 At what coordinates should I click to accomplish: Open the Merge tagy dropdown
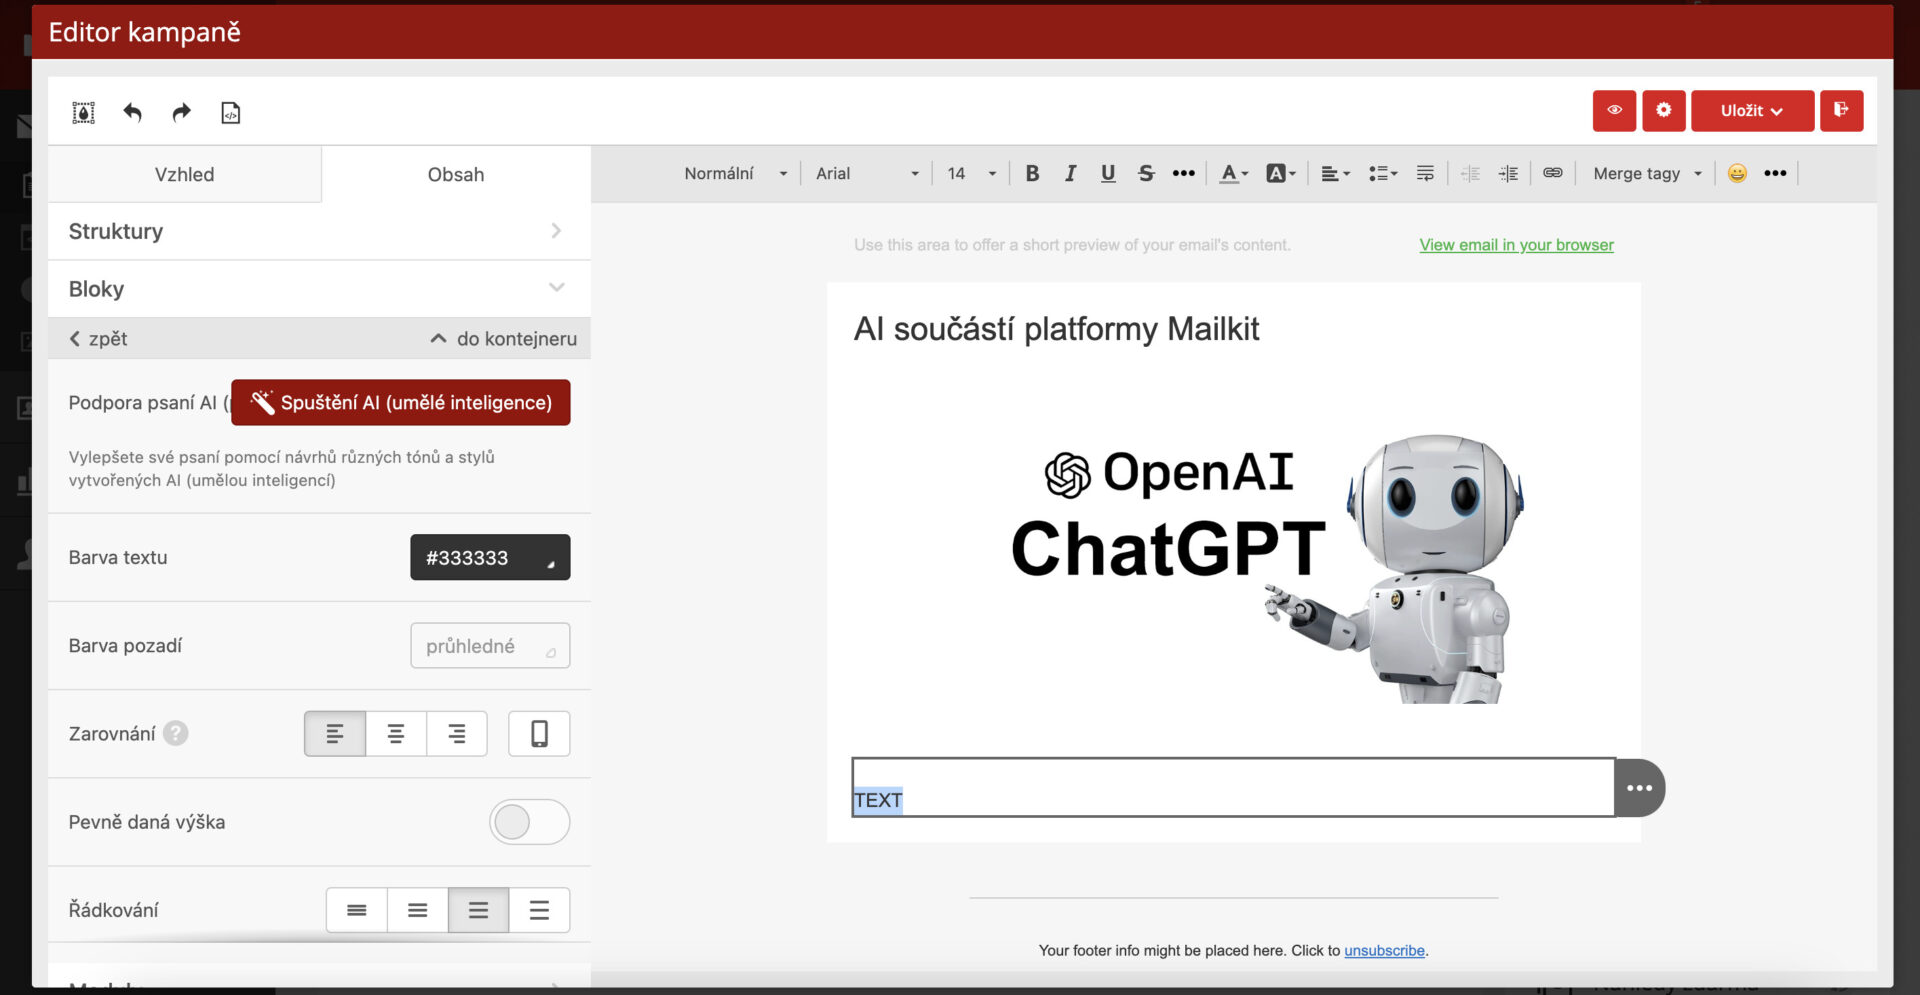1646,174
